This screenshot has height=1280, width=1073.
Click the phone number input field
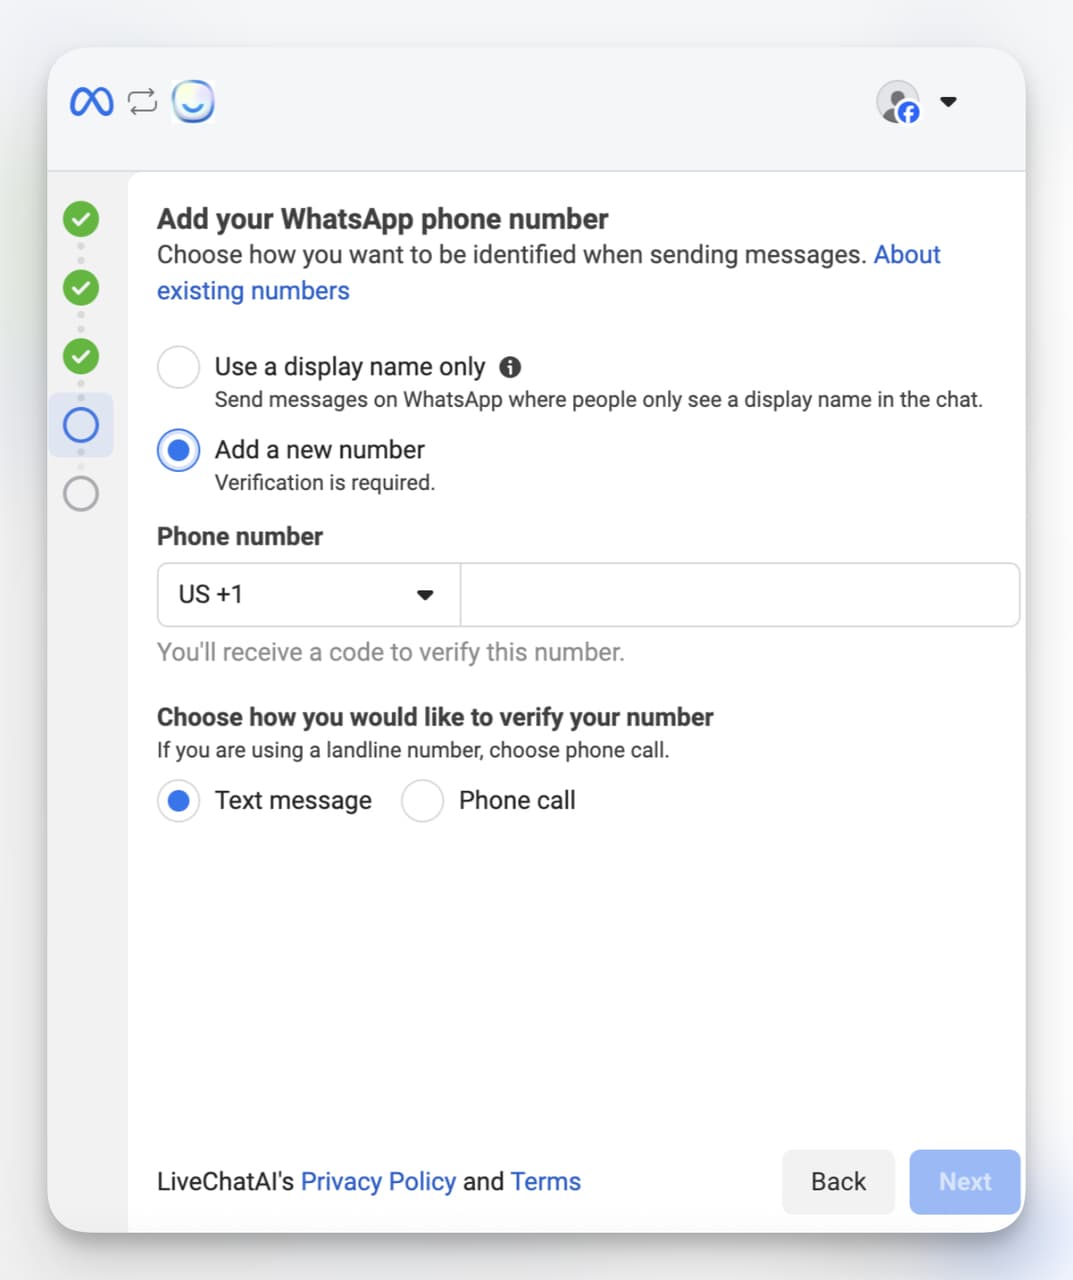740,595
